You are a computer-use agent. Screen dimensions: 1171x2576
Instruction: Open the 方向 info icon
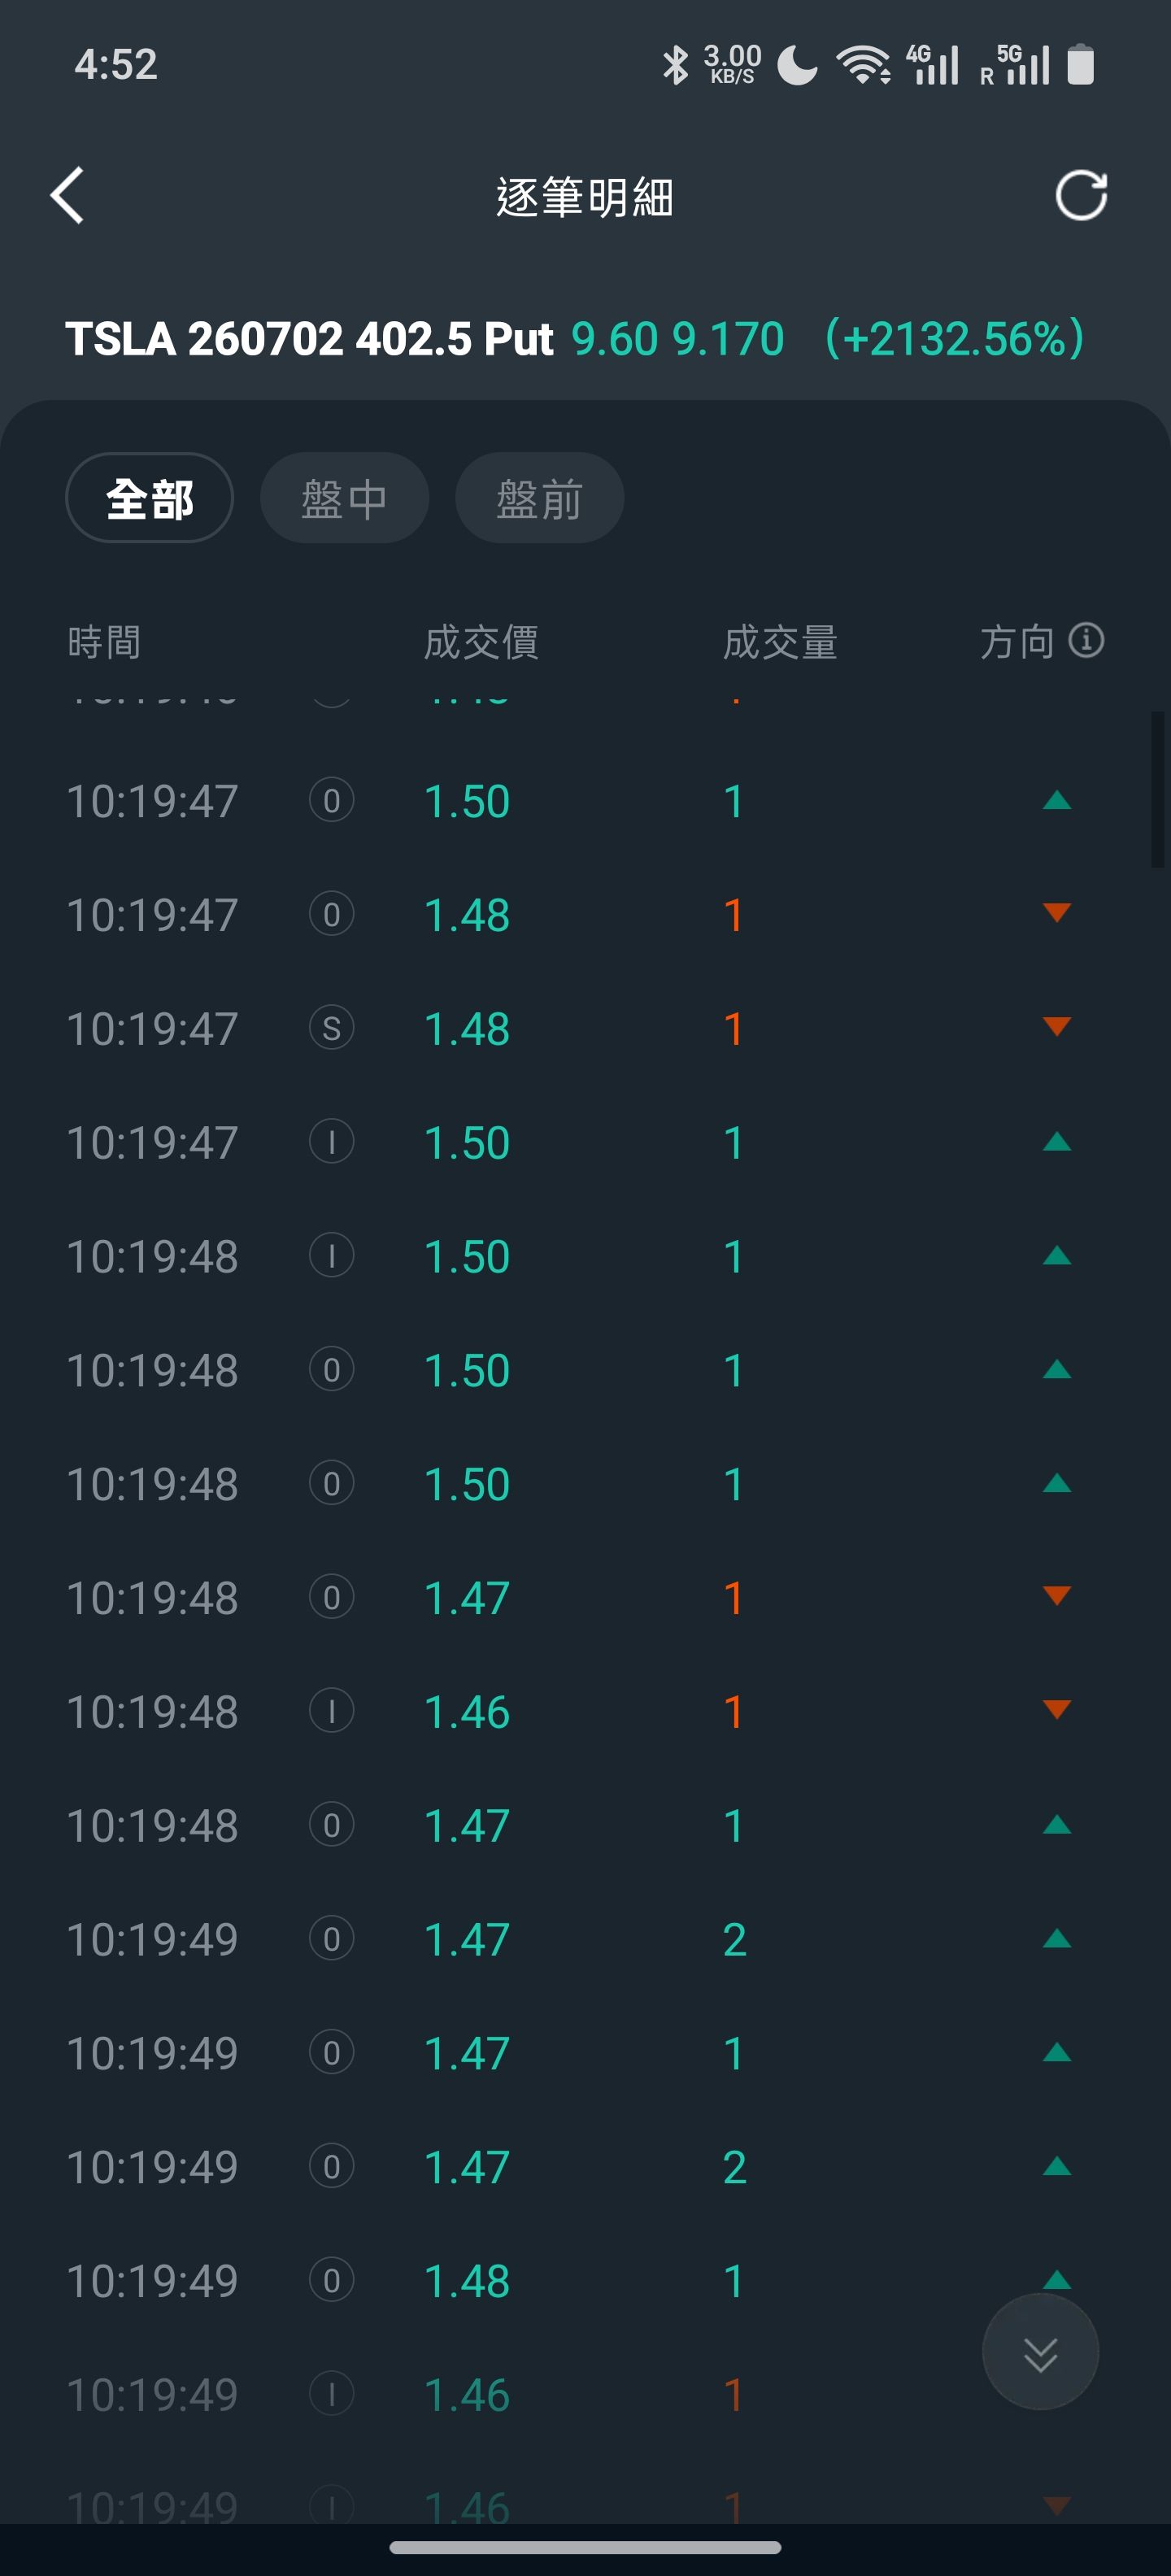coord(1086,640)
